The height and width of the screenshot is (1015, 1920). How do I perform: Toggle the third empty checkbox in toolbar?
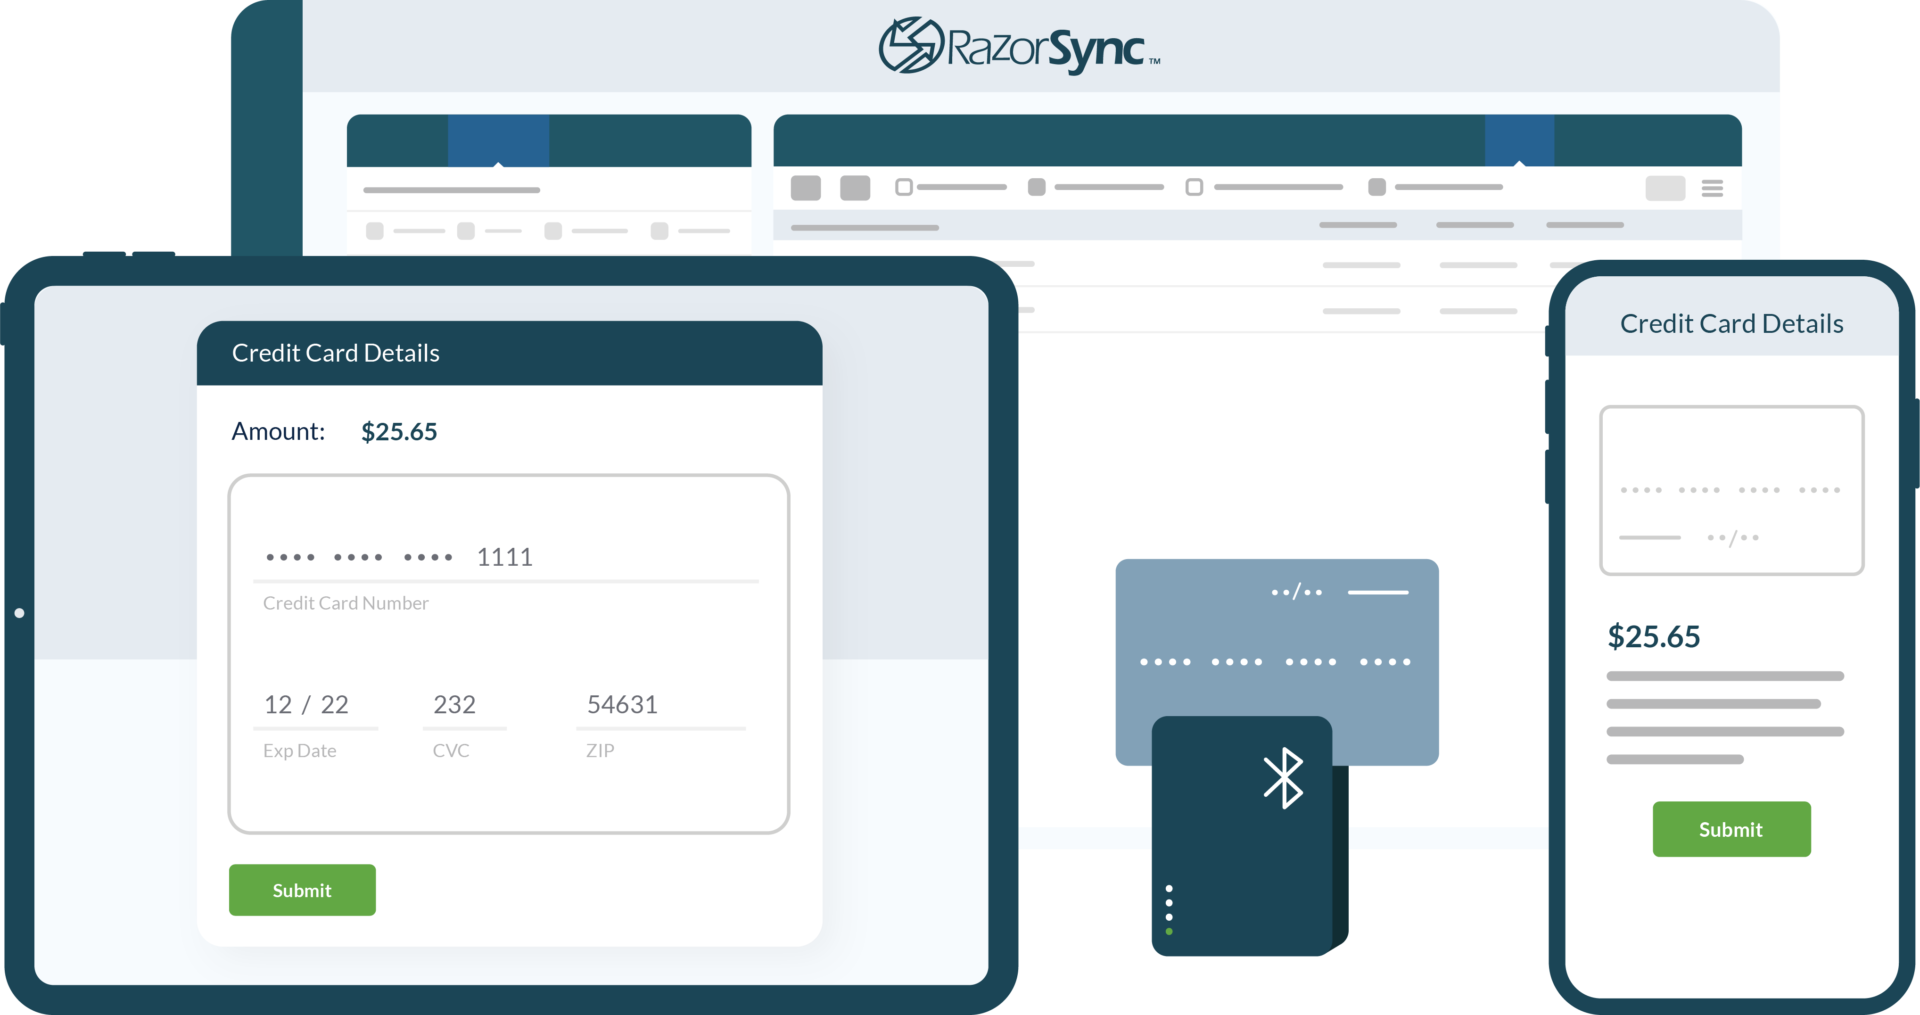[1194, 187]
